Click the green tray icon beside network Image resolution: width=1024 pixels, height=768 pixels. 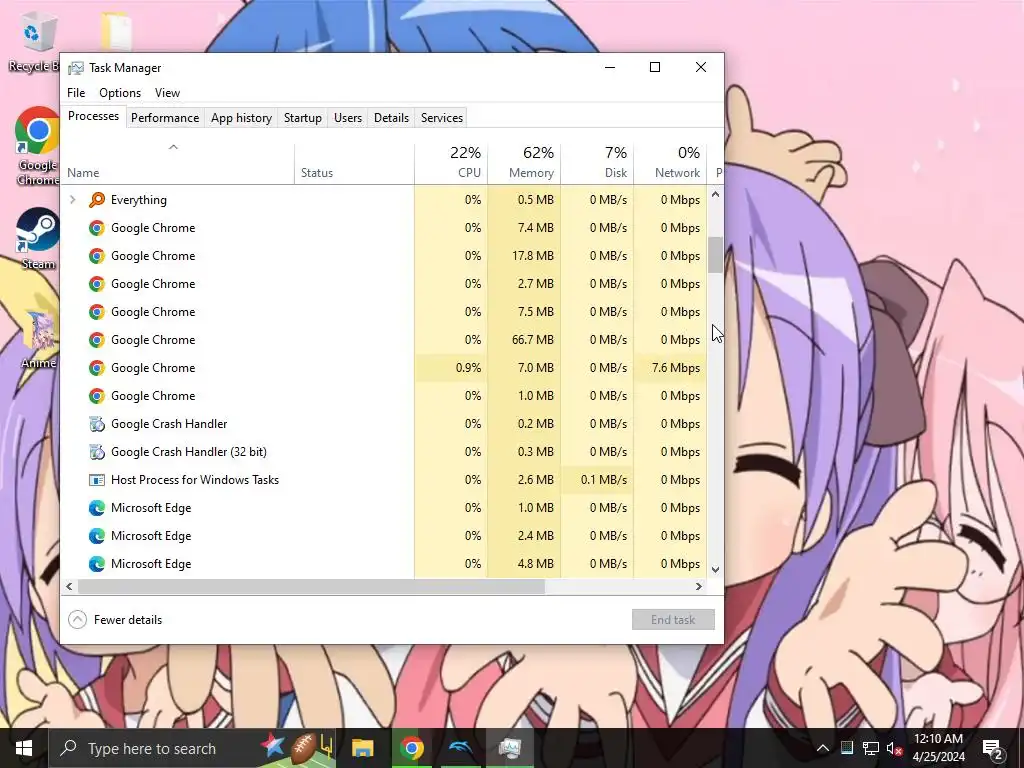(x=846, y=748)
